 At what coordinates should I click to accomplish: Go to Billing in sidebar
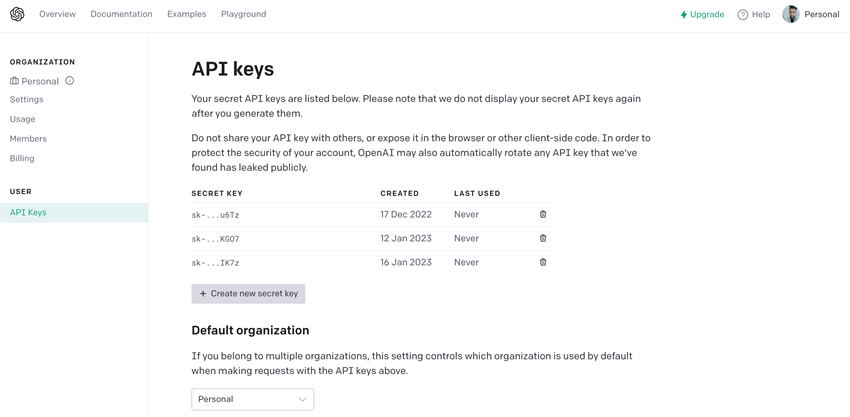22,158
